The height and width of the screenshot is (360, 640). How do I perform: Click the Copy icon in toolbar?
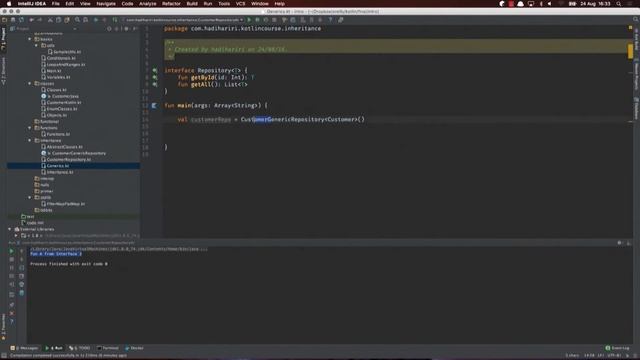point(58,20)
